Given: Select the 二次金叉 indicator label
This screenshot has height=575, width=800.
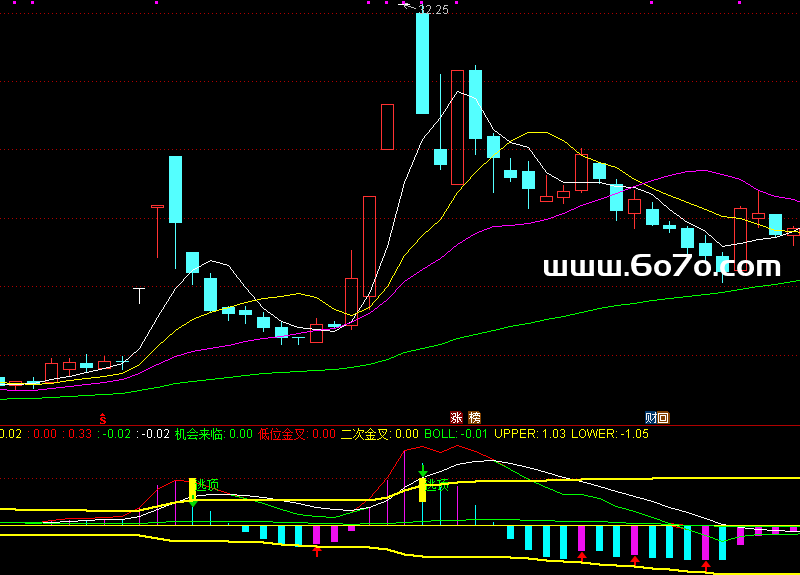Looking at the screenshot, I should [x=366, y=434].
